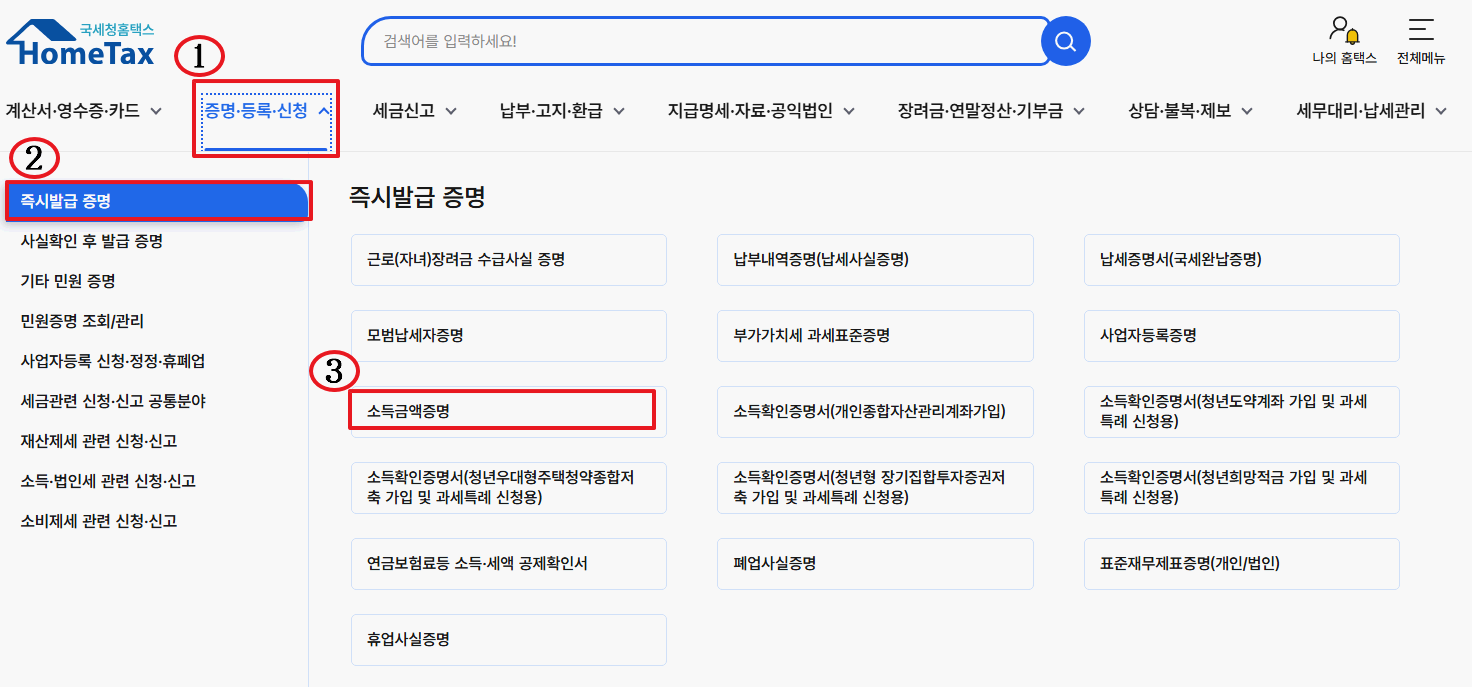Open the 휴업사실증명 certificate

pyautogui.click(x=508, y=639)
